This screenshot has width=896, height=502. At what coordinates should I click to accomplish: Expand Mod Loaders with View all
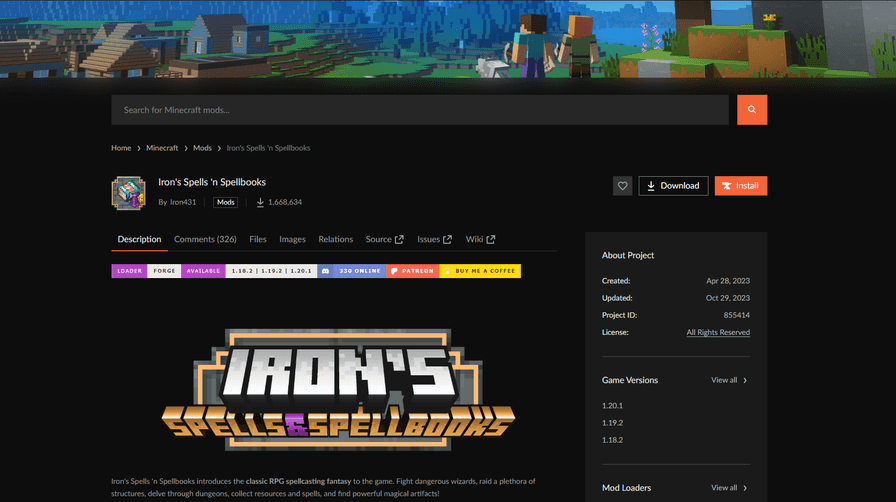[x=729, y=488]
